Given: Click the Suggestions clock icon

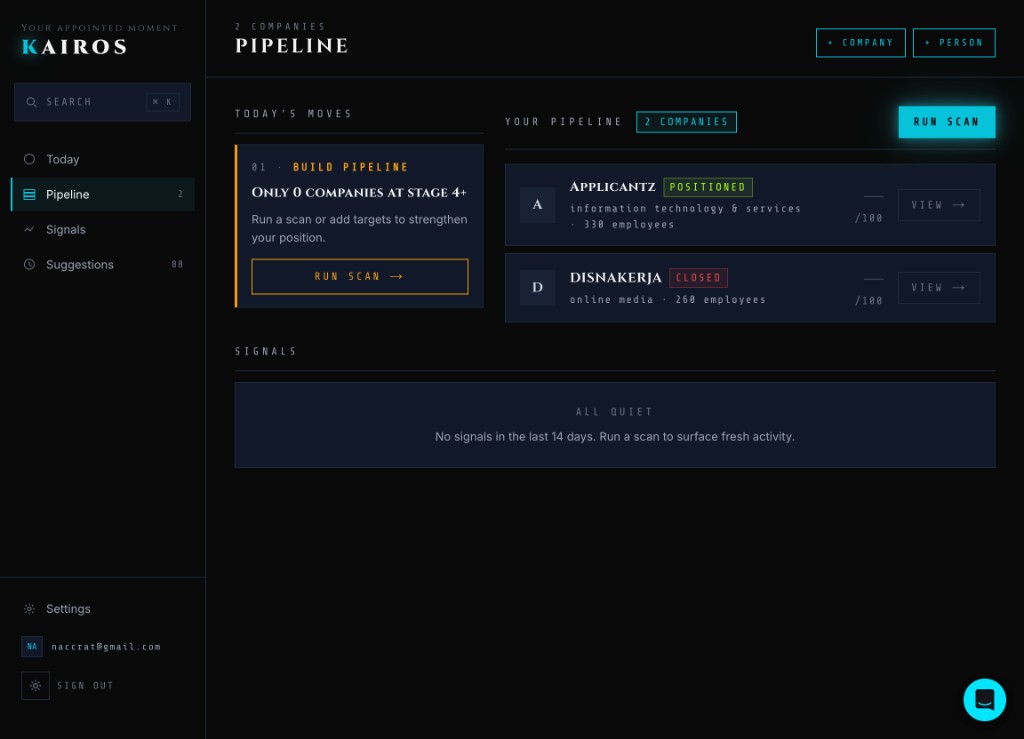Looking at the screenshot, I should click(x=29, y=264).
